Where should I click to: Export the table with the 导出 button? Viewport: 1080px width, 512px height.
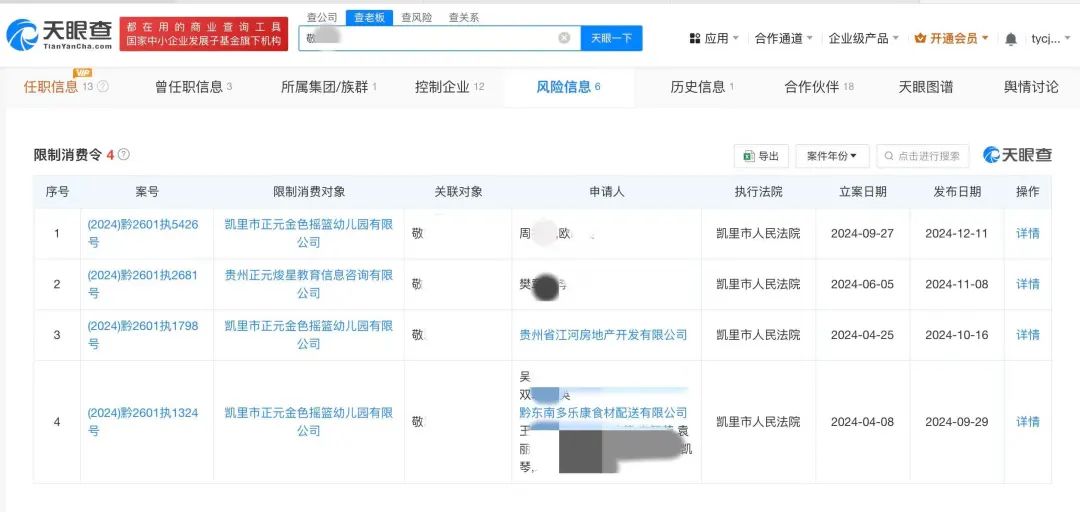pyautogui.click(x=760, y=156)
